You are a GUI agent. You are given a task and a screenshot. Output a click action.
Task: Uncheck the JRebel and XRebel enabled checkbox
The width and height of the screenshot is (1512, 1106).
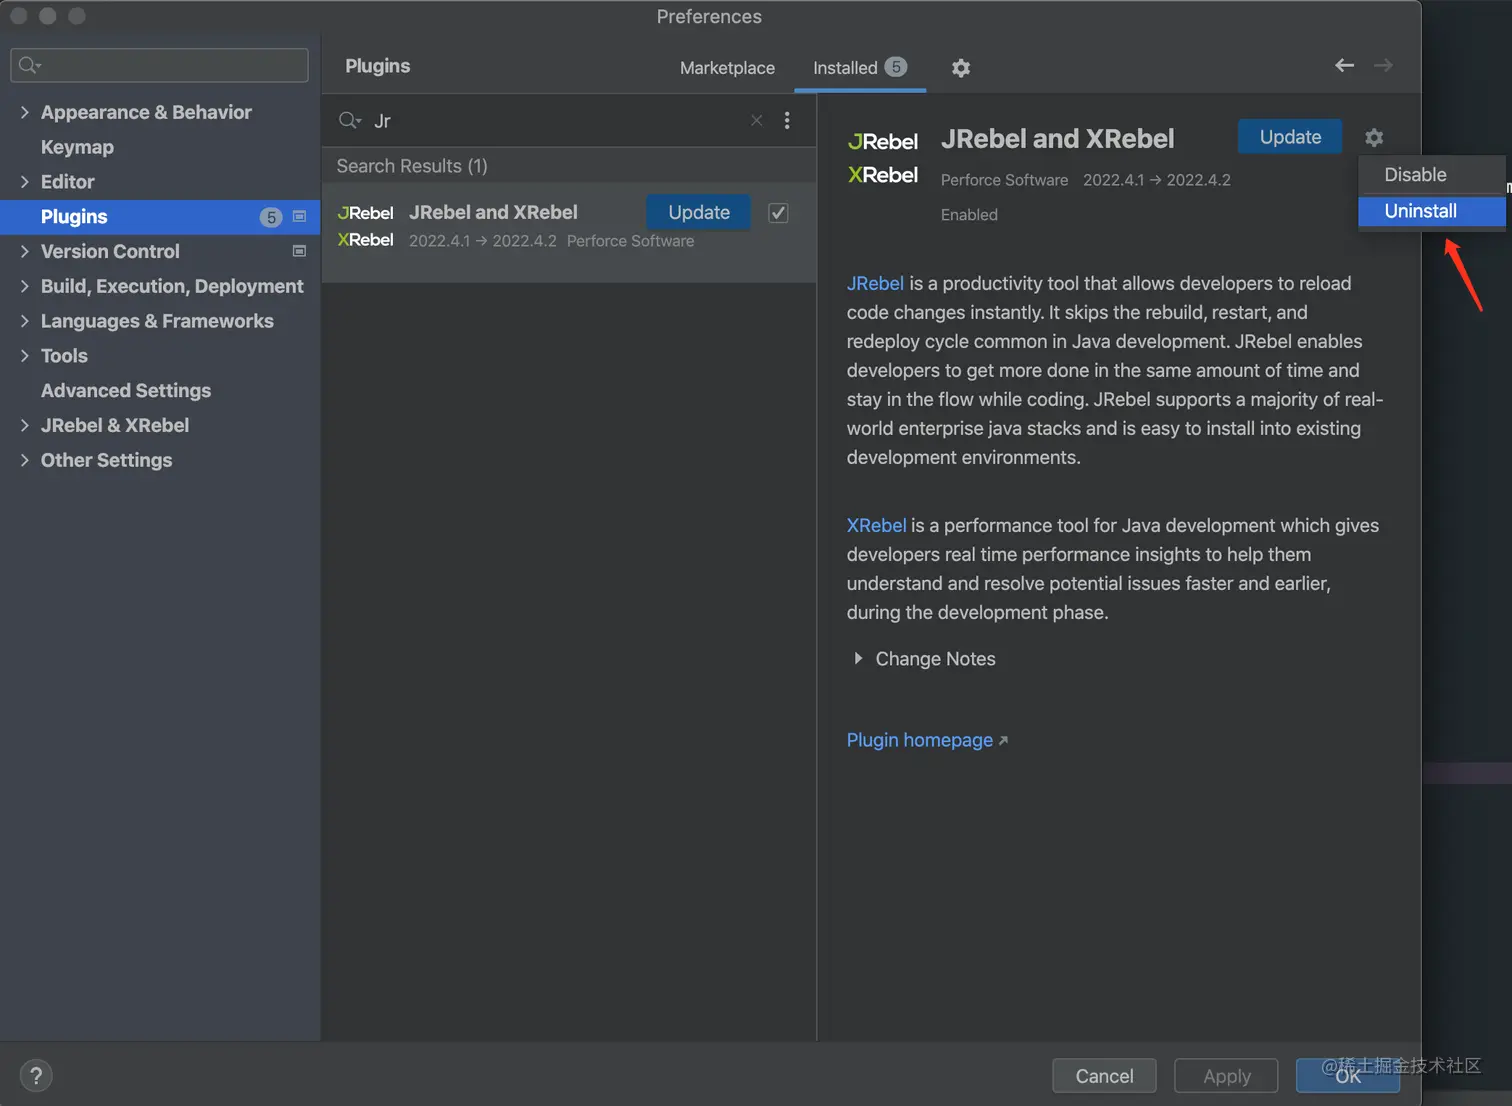click(x=778, y=213)
